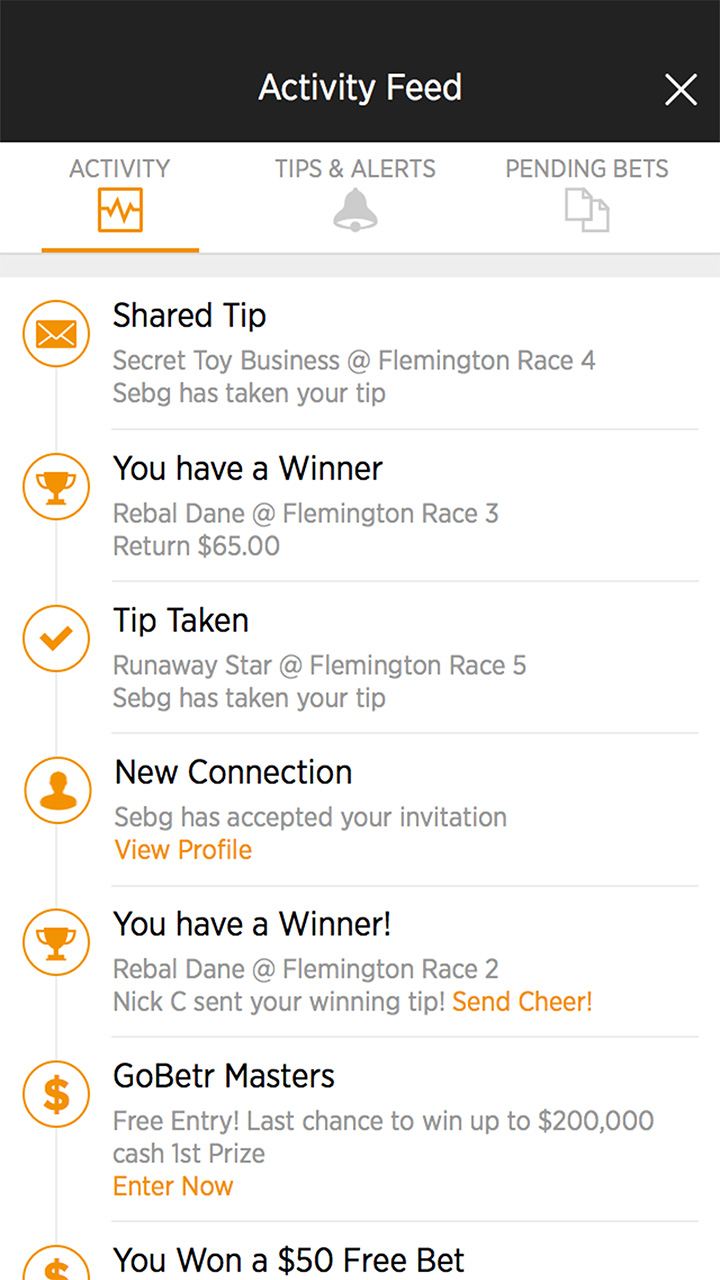Open the You Won a $50 Free Bet entry
The width and height of the screenshot is (720, 1280).
point(289,1259)
